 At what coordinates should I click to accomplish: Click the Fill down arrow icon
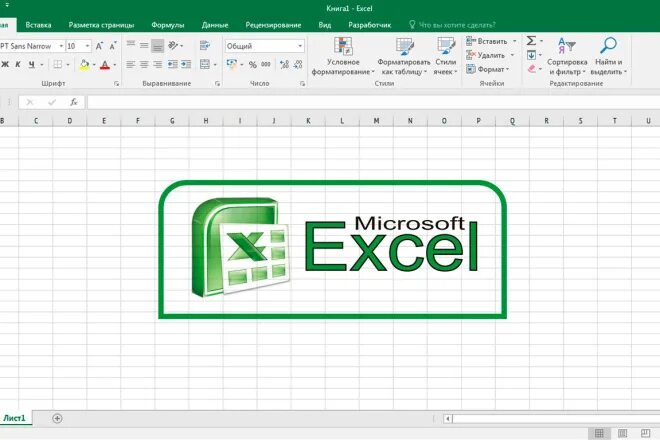point(531,55)
